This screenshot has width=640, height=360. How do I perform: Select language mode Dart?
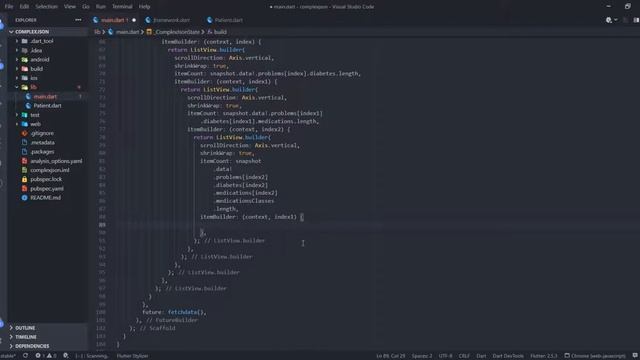481,356
